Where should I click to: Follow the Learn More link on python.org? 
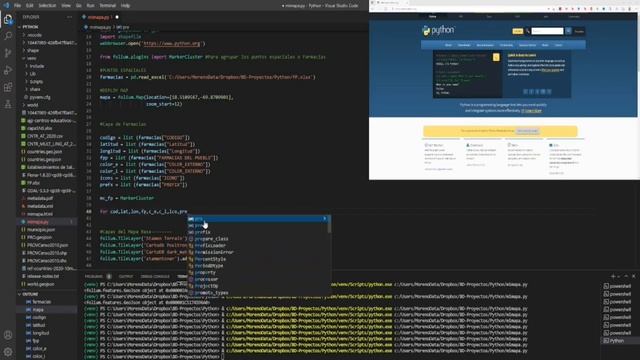coord(531,111)
